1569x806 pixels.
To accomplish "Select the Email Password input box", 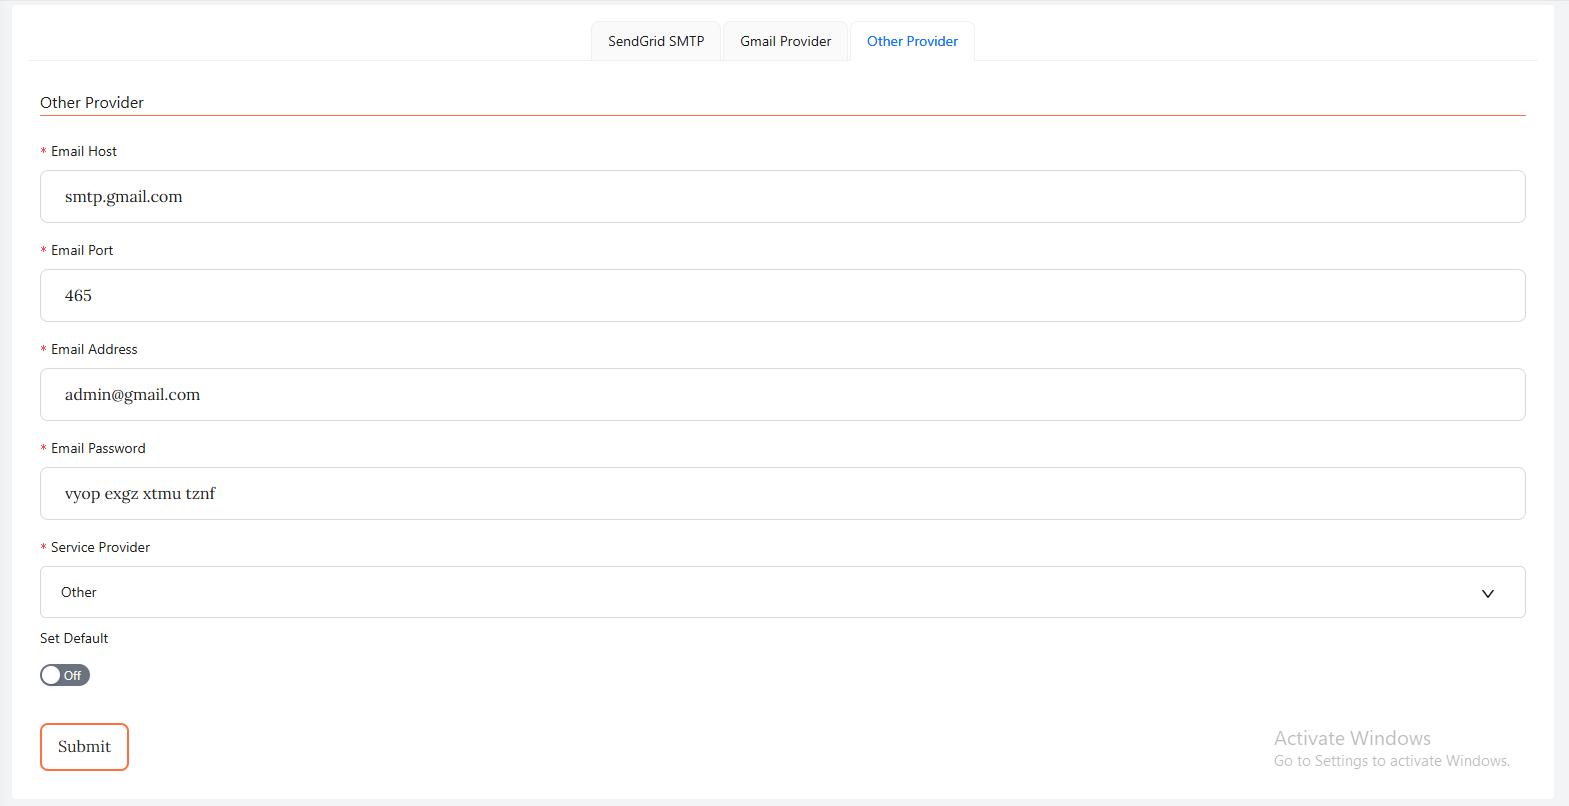I will tap(782, 494).
